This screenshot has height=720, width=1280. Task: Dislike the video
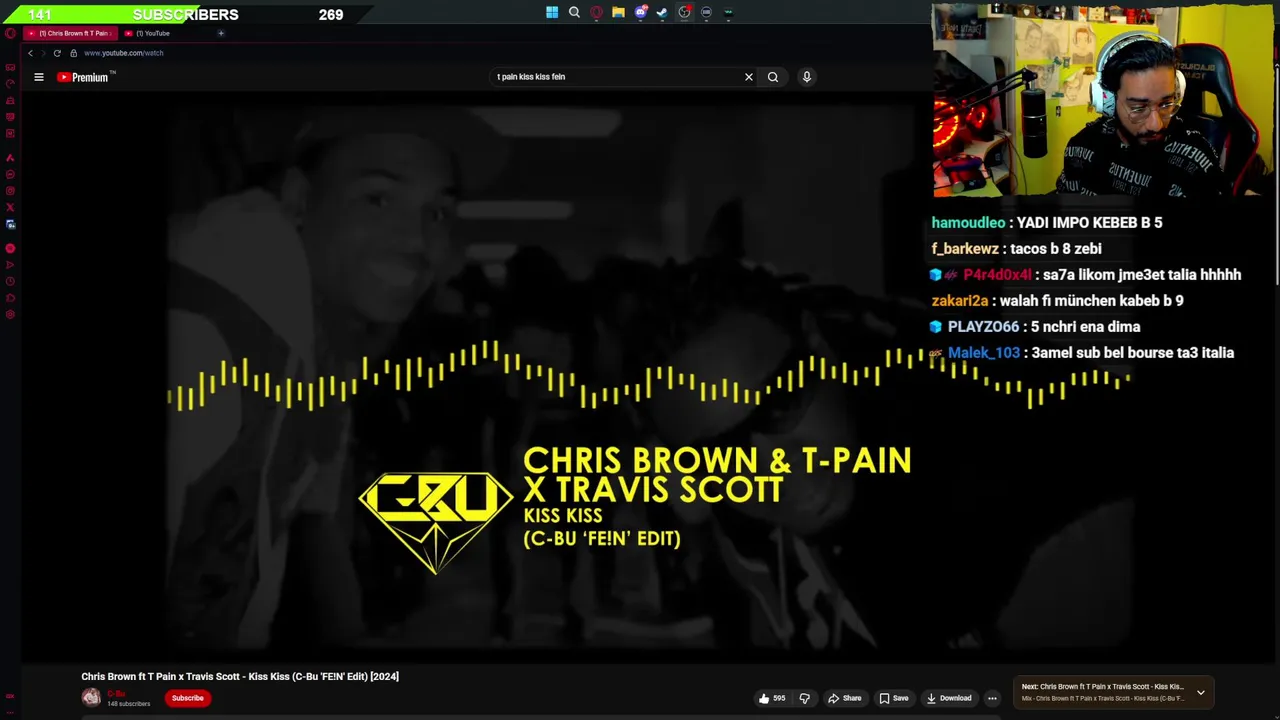click(x=804, y=698)
